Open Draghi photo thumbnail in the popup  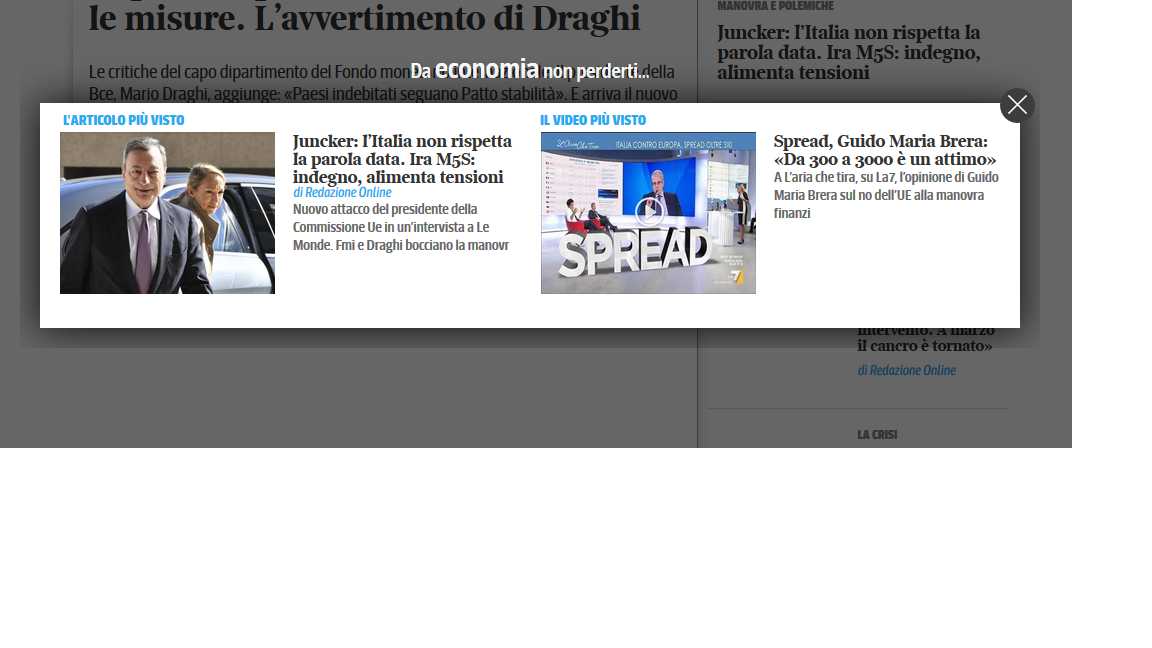pyautogui.click(x=168, y=213)
